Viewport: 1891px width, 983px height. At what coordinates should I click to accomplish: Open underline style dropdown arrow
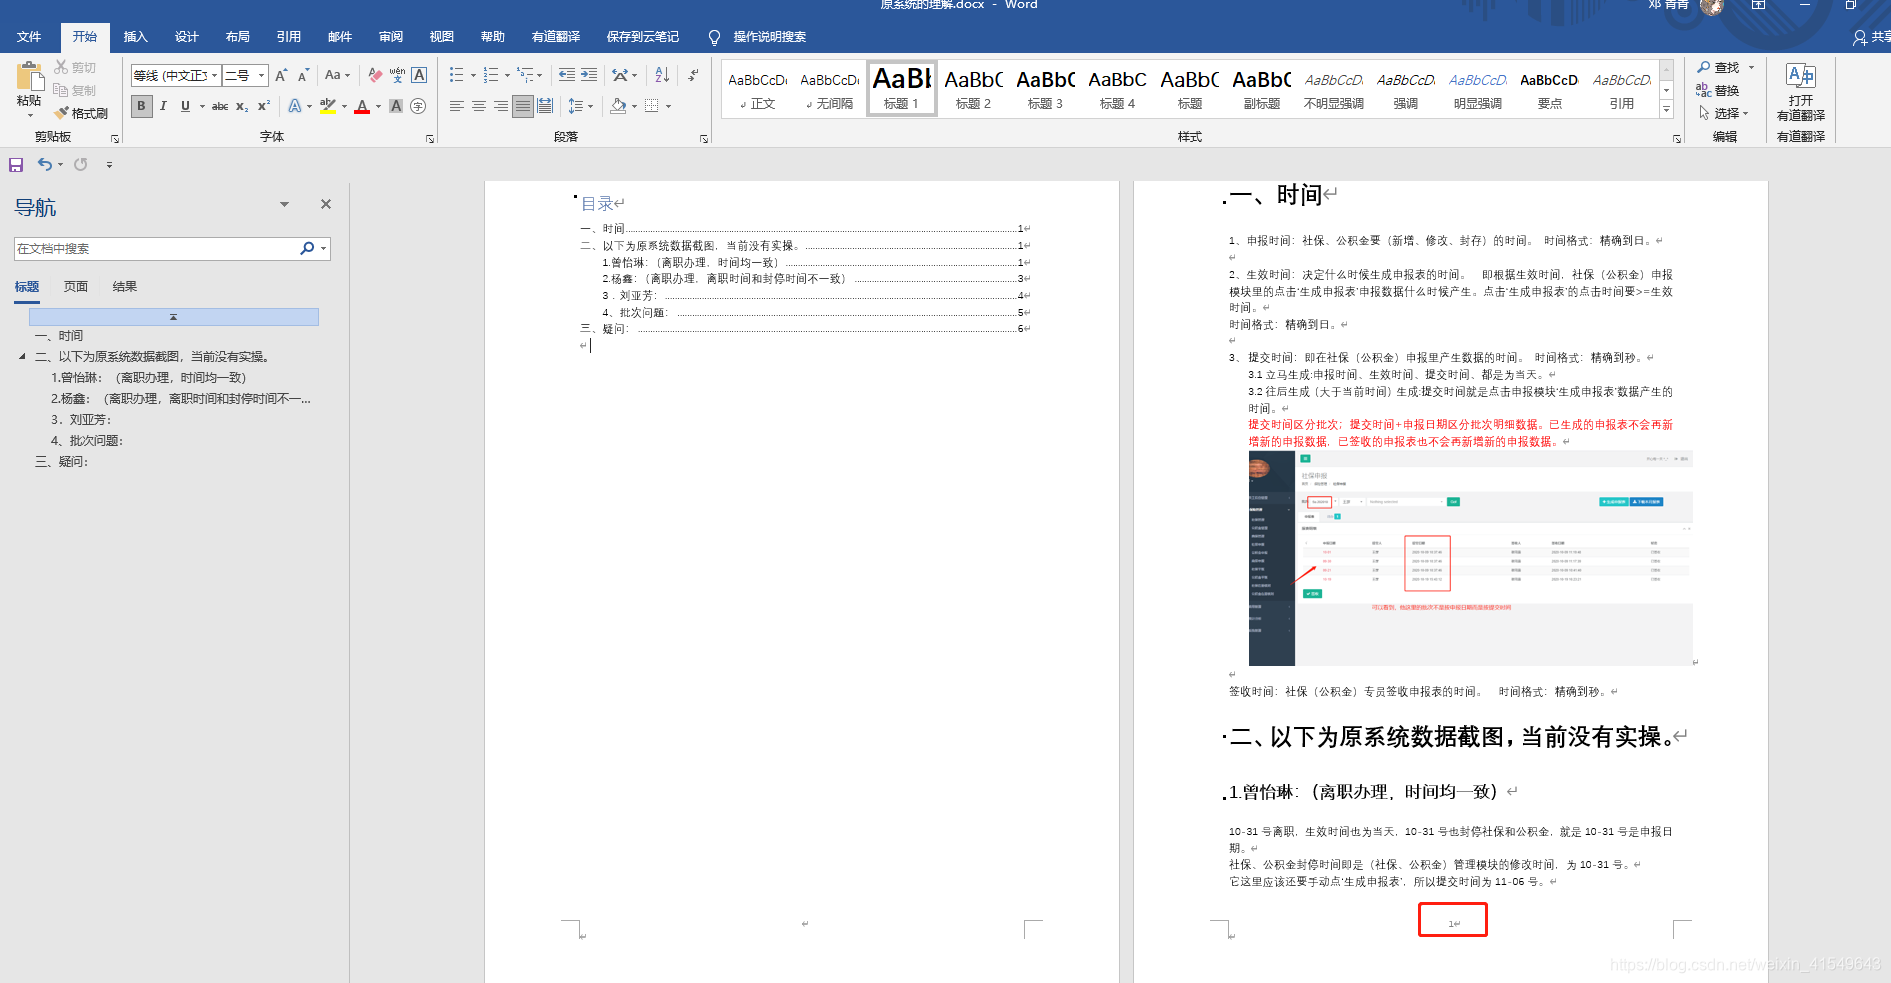point(202,106)
